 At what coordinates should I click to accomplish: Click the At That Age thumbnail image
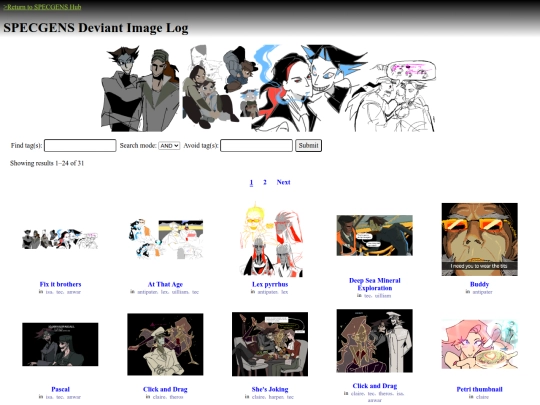point(165,239)
